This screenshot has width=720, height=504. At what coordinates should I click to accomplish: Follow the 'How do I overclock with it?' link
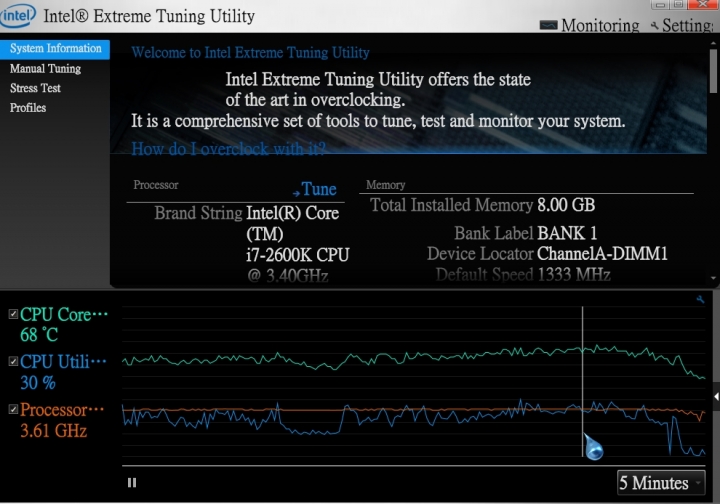pos(228,149)
